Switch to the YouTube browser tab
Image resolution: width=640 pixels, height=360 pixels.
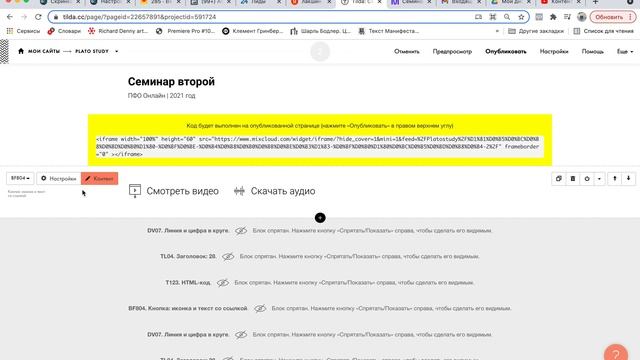pyautogui.click(x=561, y=2)
